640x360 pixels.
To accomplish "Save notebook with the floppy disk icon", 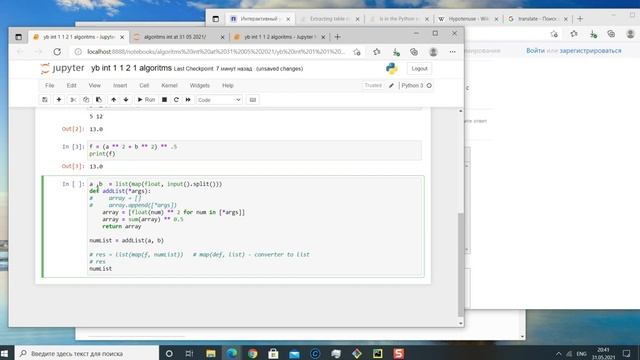I will [45, 100].
